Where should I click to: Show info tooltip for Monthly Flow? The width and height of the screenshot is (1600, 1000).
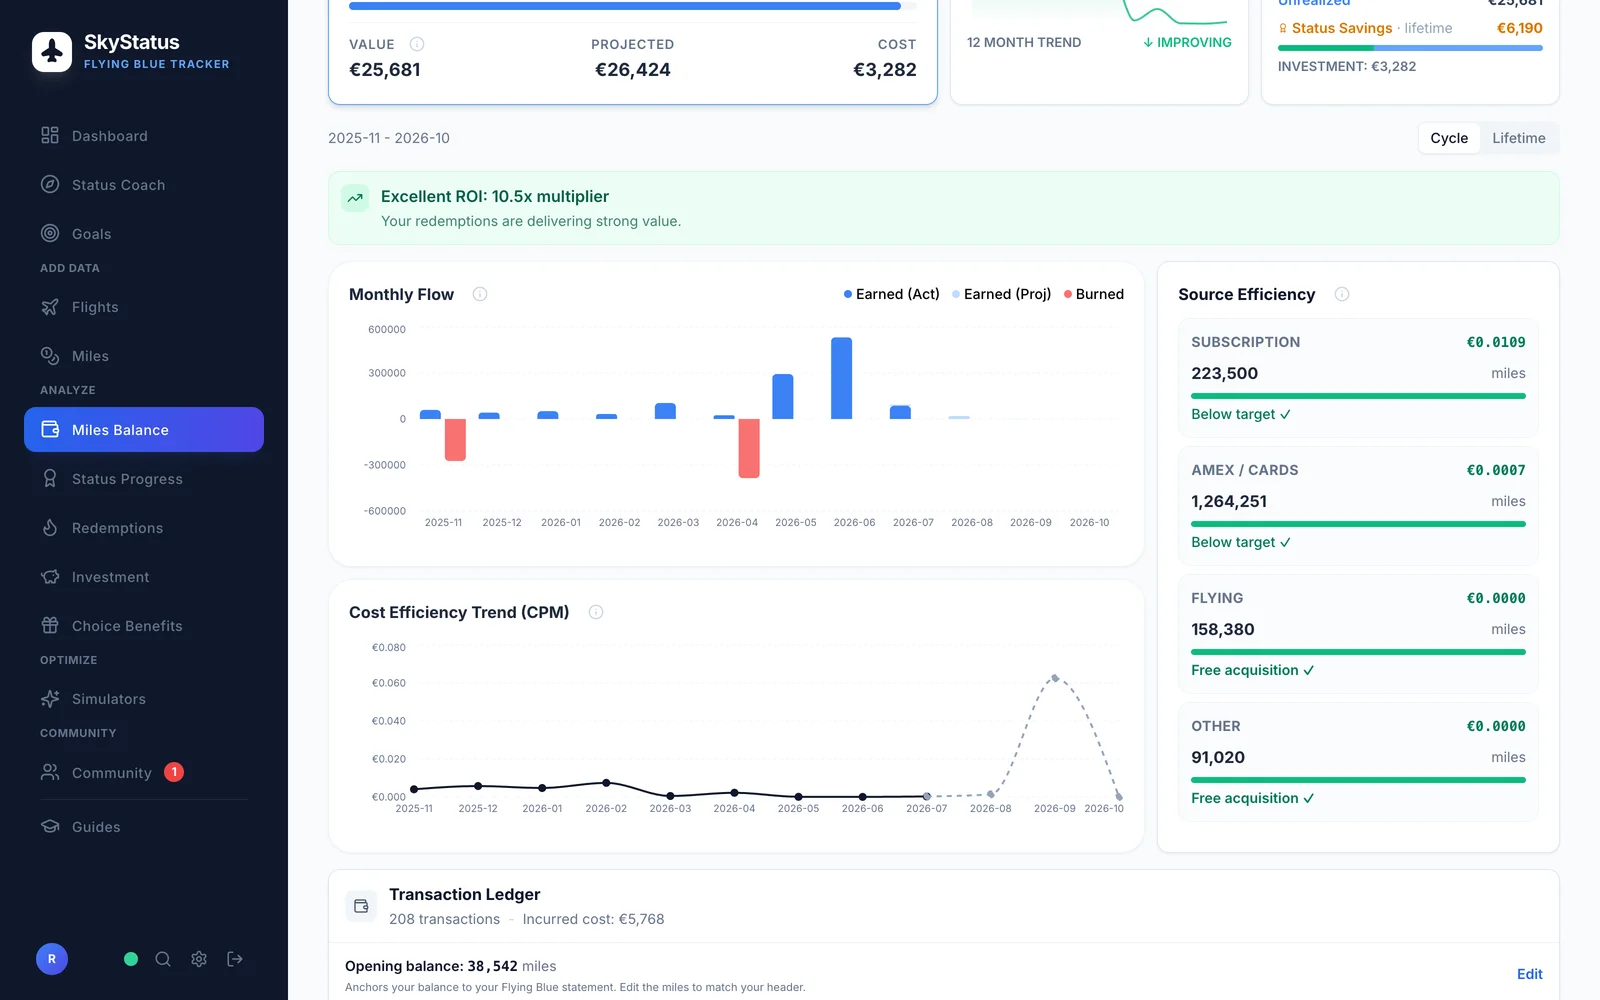[x=480, y=294]
